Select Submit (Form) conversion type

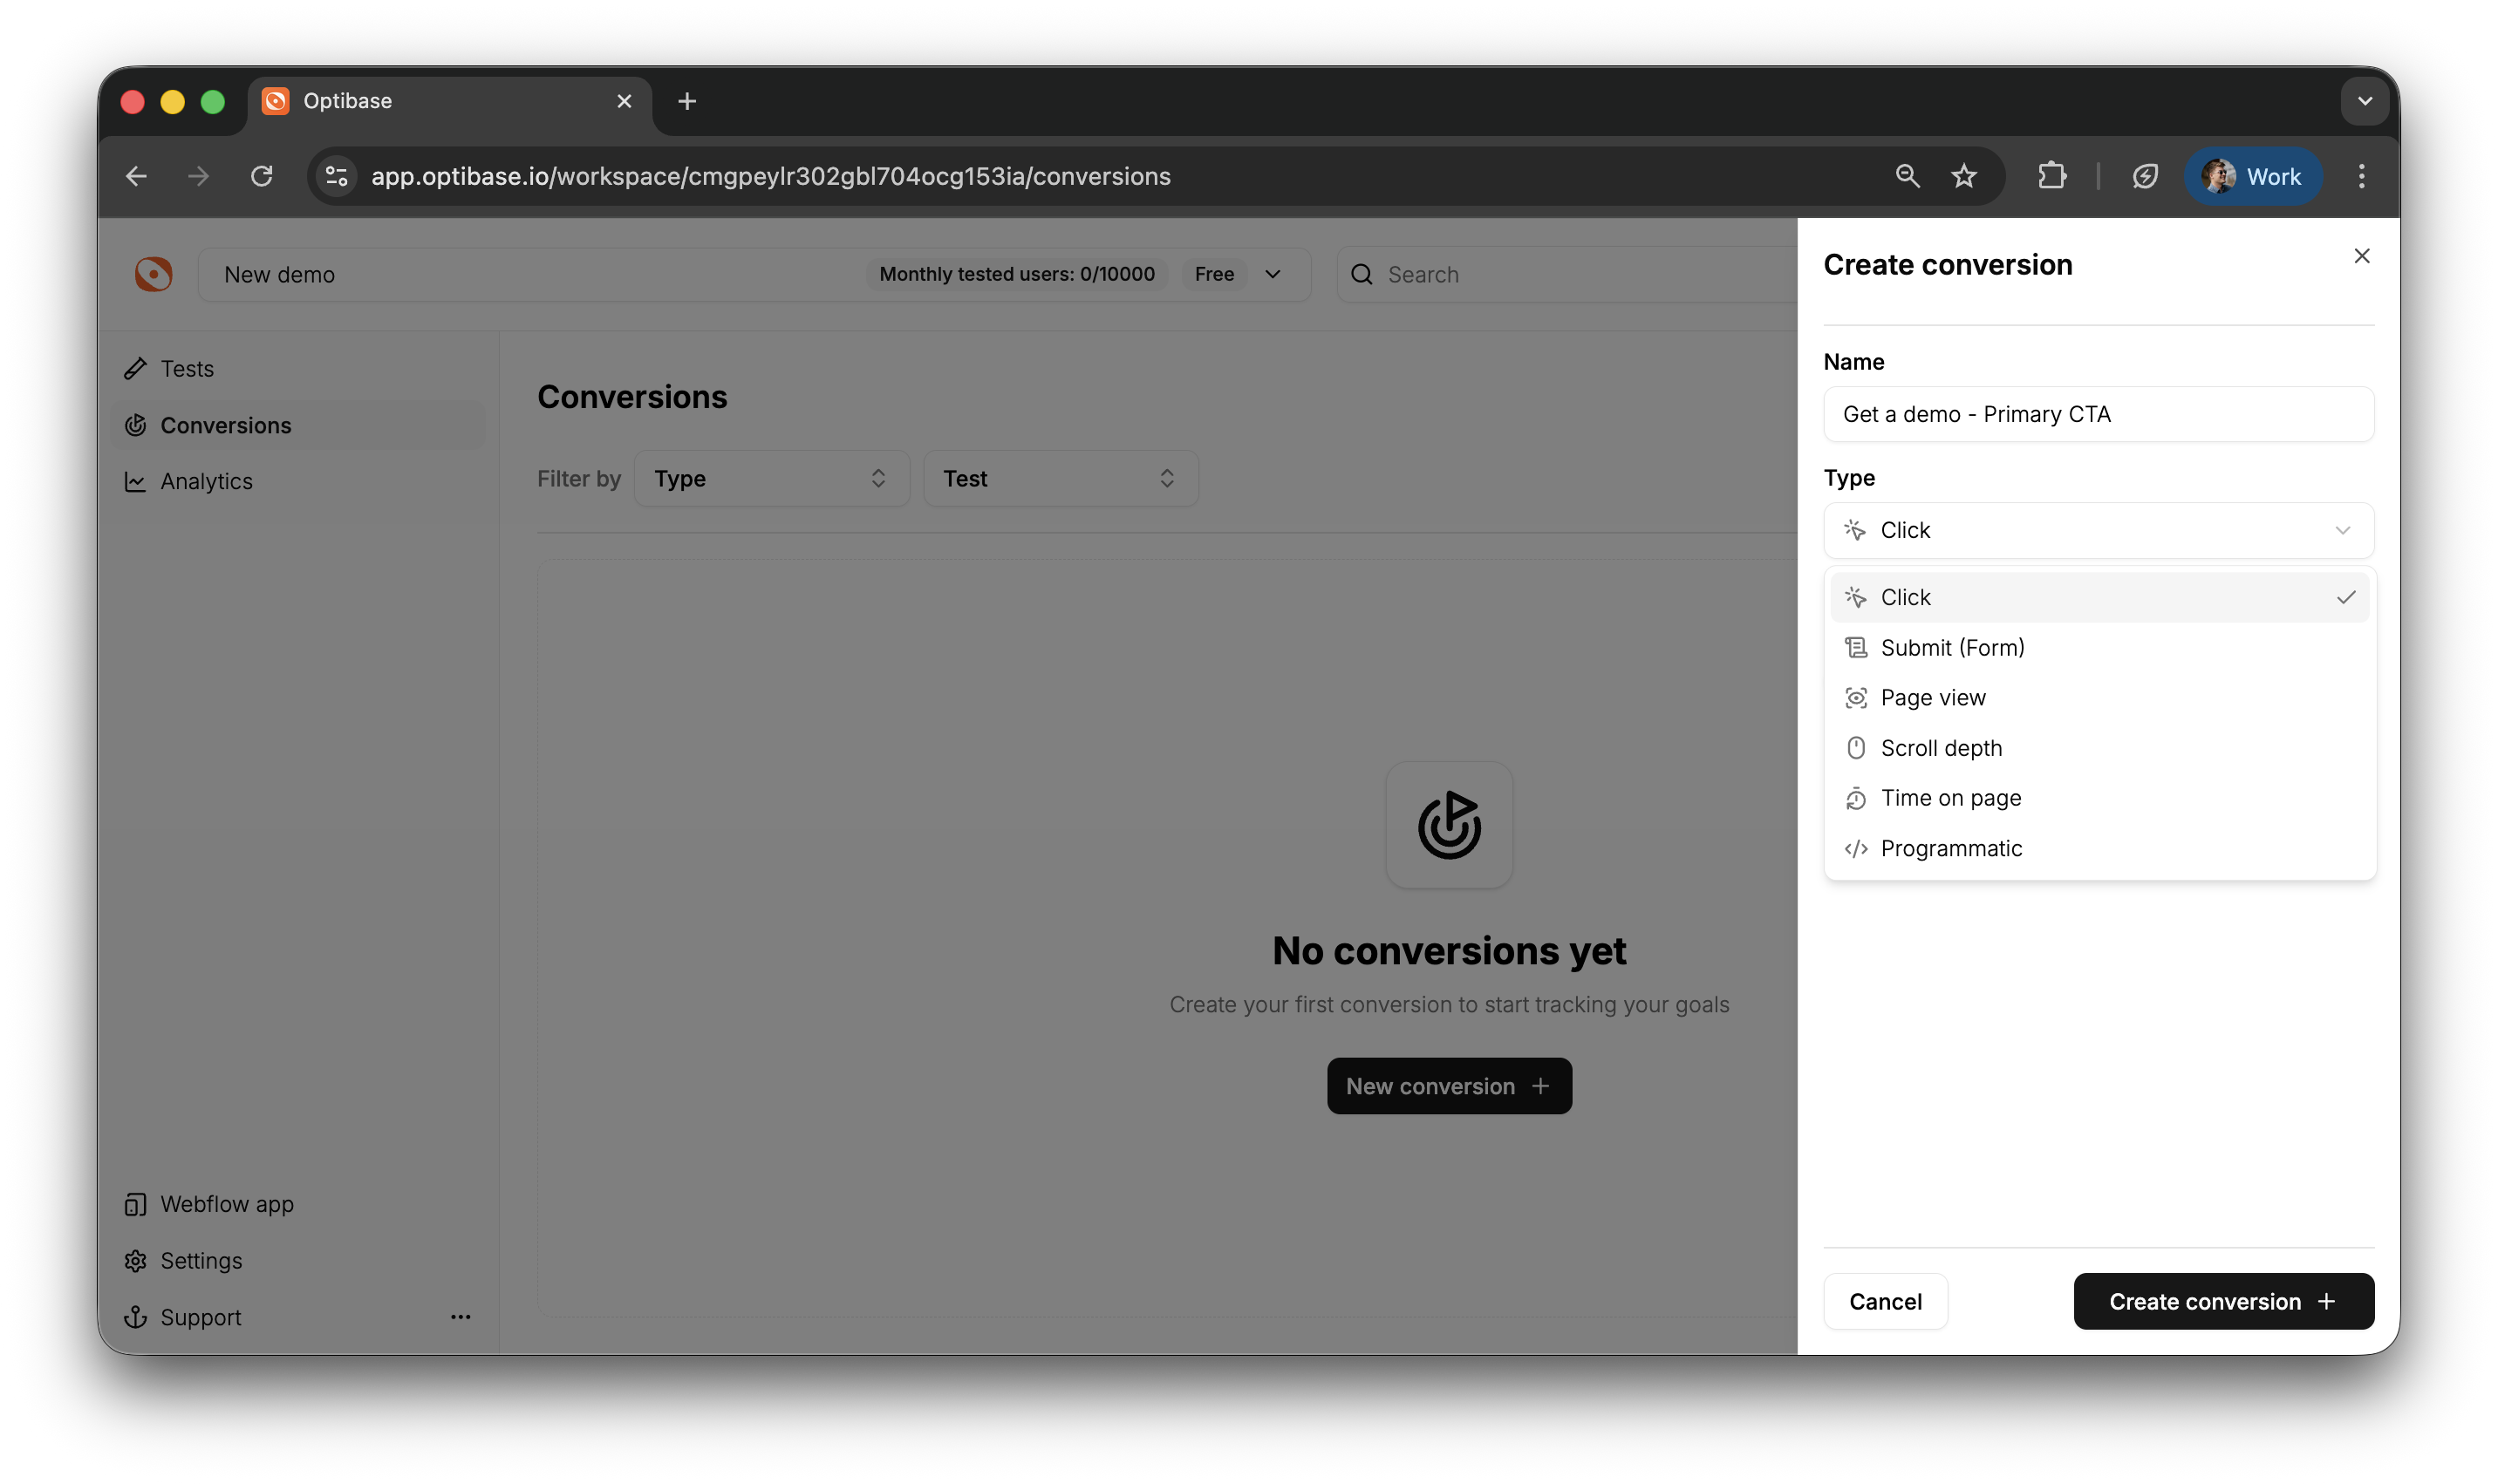coord(1951,647)
